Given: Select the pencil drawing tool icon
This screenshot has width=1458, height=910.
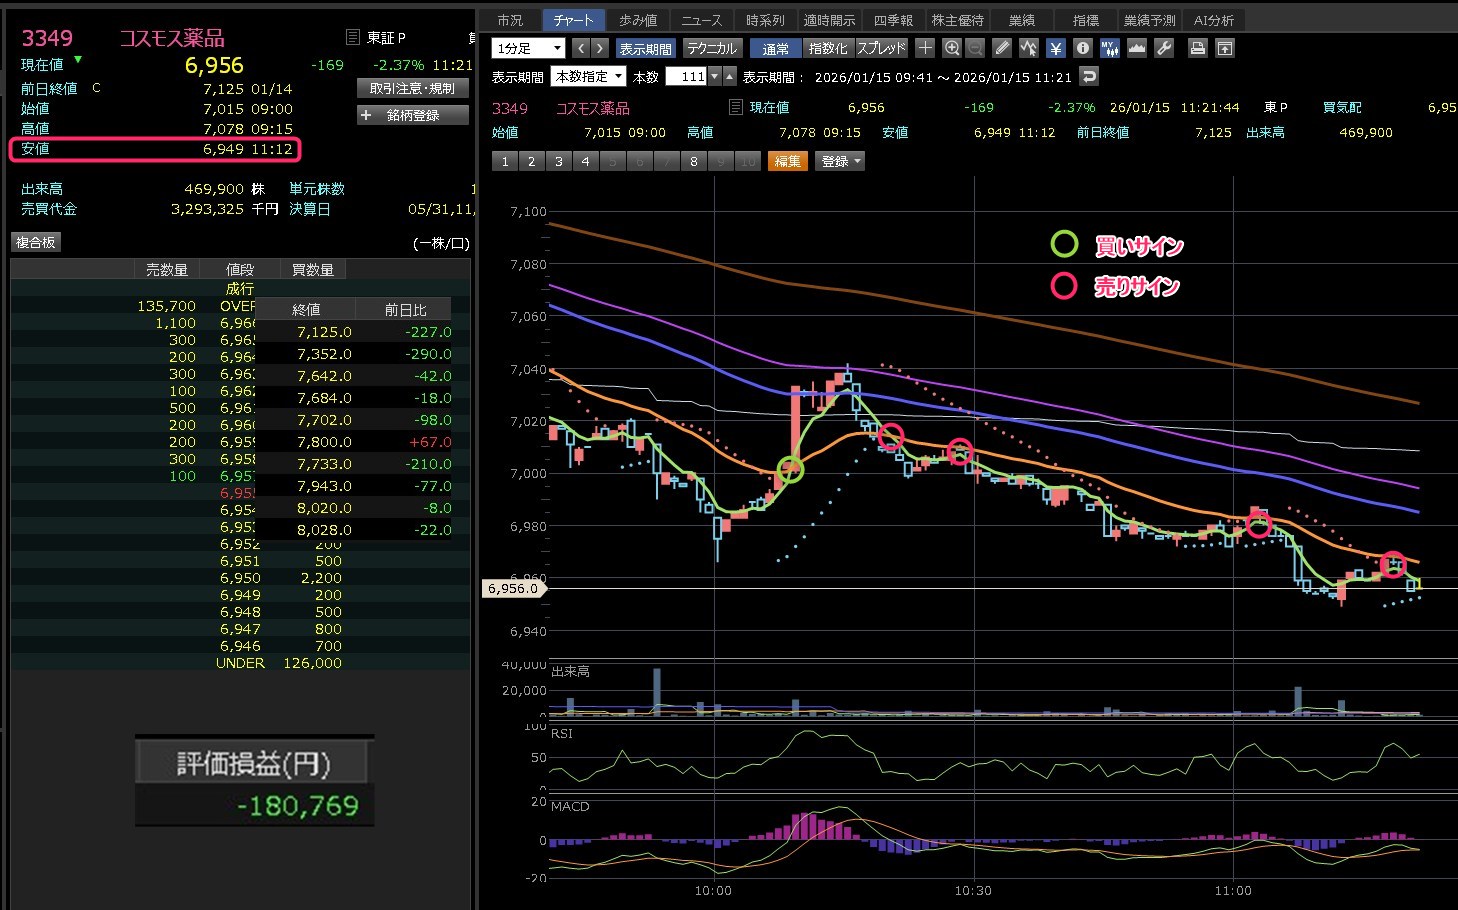Looking at the screenshot, I should [1002, 48].
